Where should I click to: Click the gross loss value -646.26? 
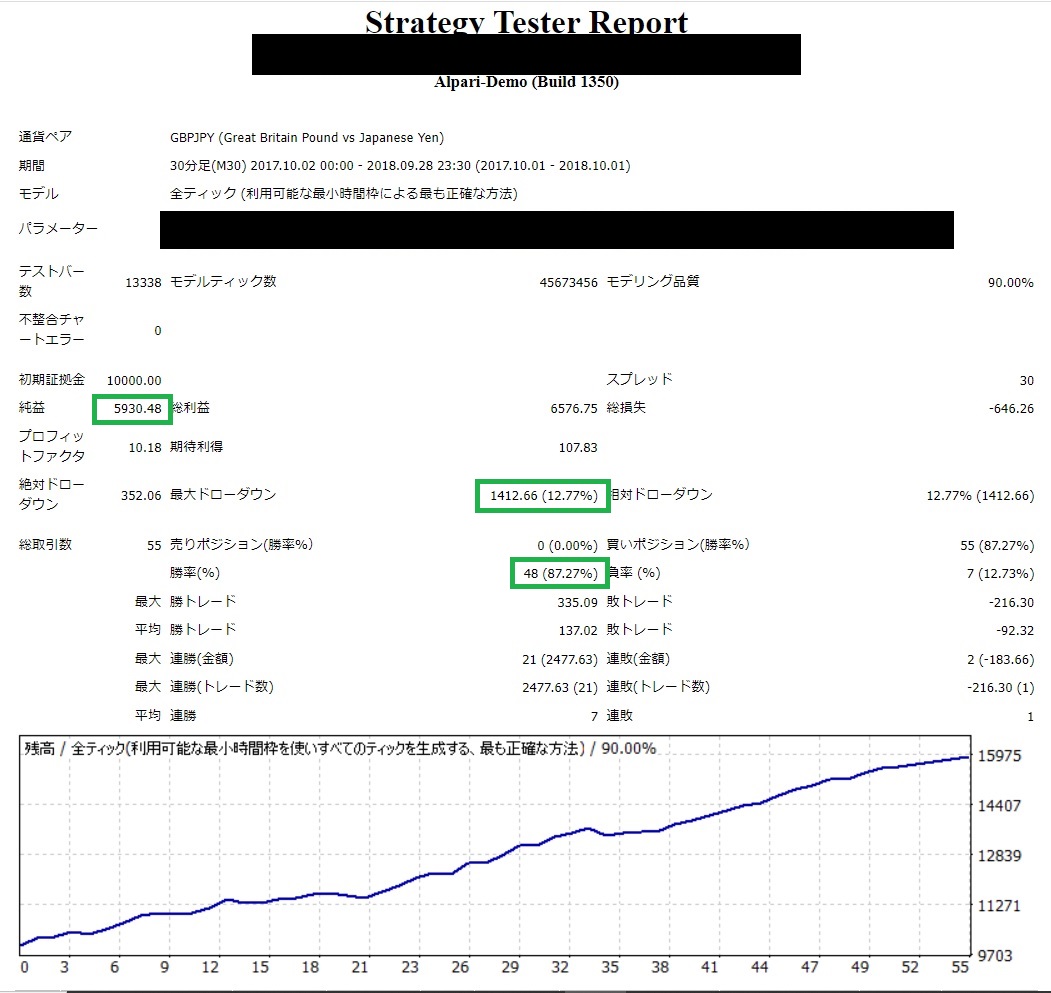[x=1010, y=408]
